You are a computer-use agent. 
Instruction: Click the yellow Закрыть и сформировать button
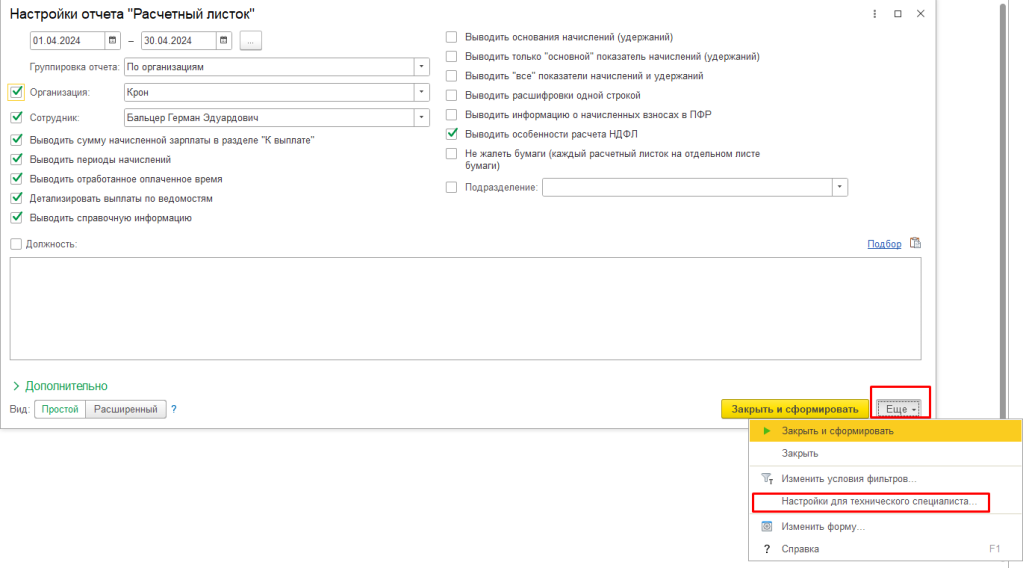pyautogui.click(x=795, y=409)
